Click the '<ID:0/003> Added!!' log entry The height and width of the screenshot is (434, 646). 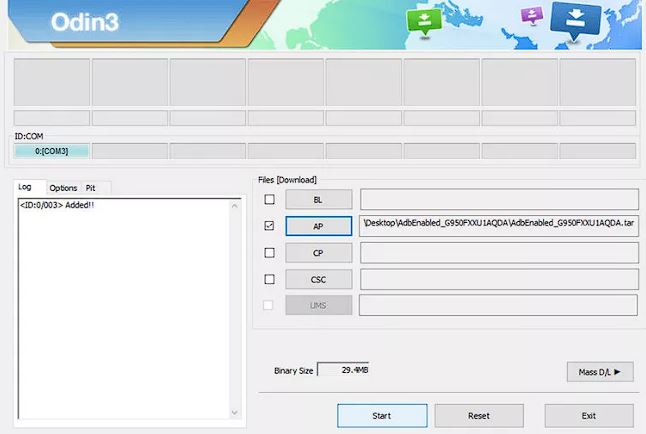pyautogui.click(x=57, y=205)
